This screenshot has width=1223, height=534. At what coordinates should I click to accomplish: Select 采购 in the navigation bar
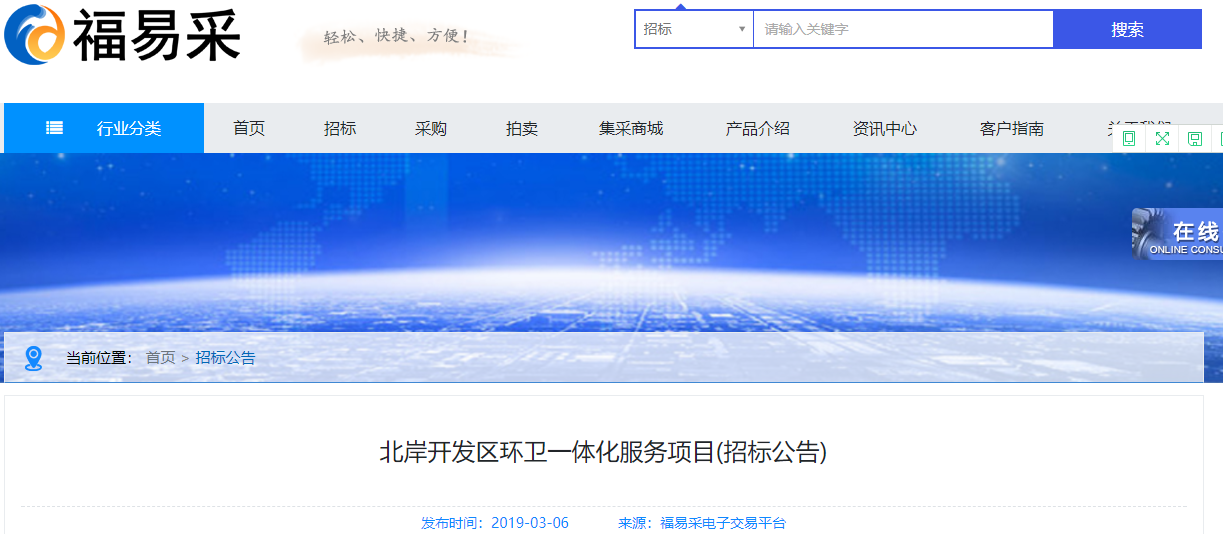tap(431, 128)
